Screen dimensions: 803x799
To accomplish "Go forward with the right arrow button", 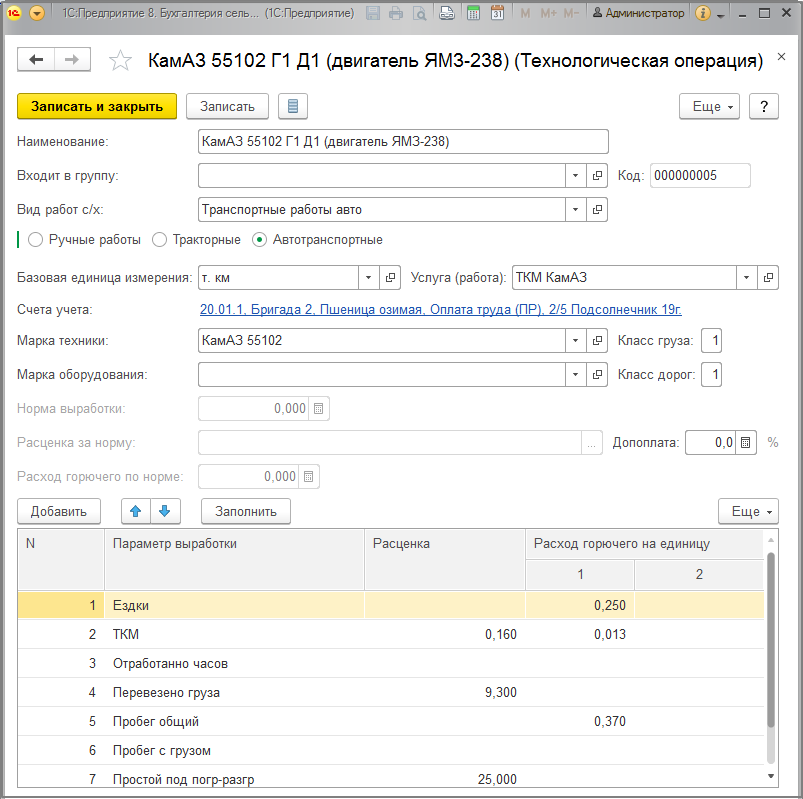I will 72,60.
